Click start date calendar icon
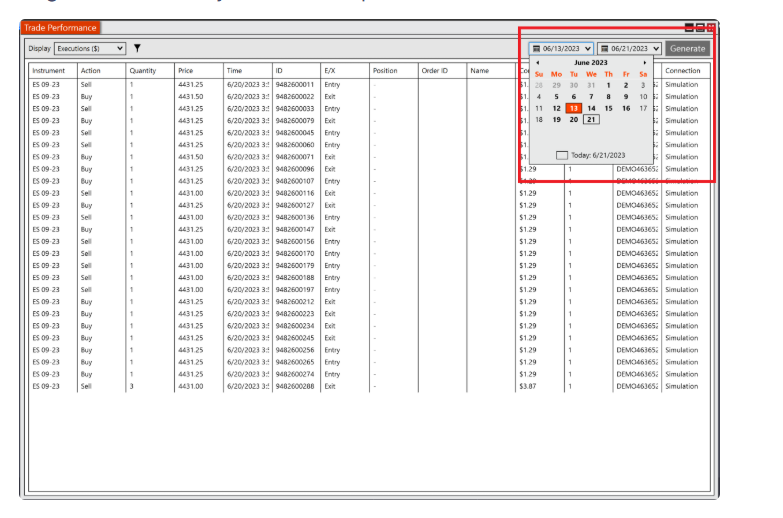783x518 pixels. click(537, 48)
